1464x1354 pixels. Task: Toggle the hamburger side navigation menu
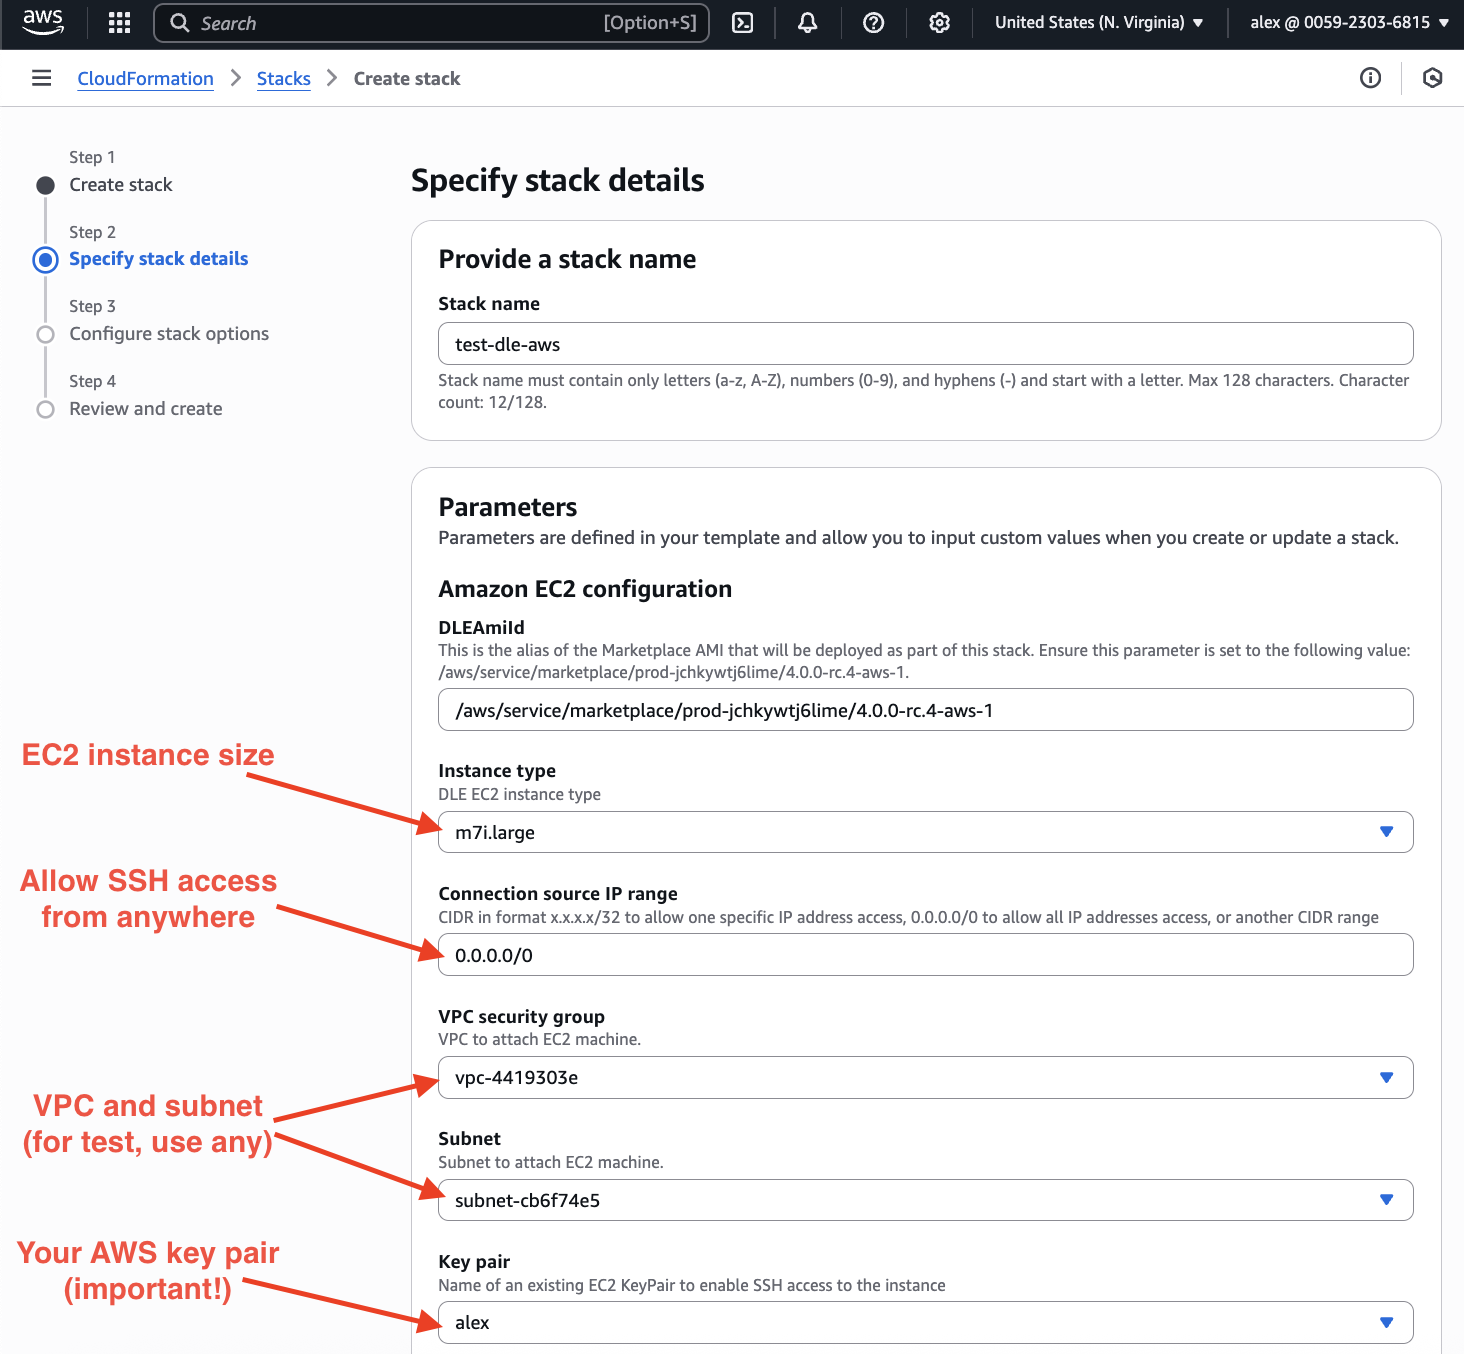[x=41, y=78]
